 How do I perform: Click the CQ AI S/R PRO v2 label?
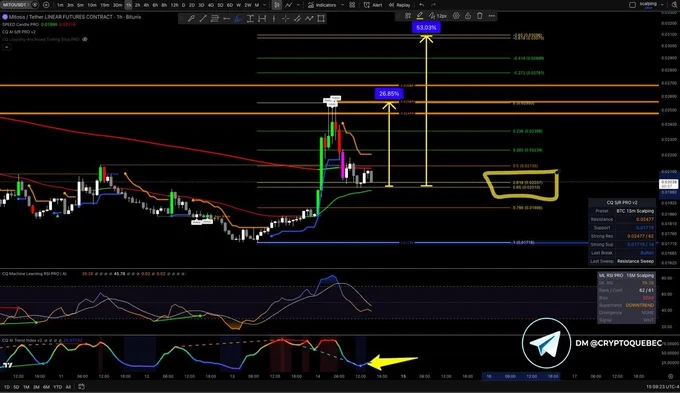[x=19, y=32]
